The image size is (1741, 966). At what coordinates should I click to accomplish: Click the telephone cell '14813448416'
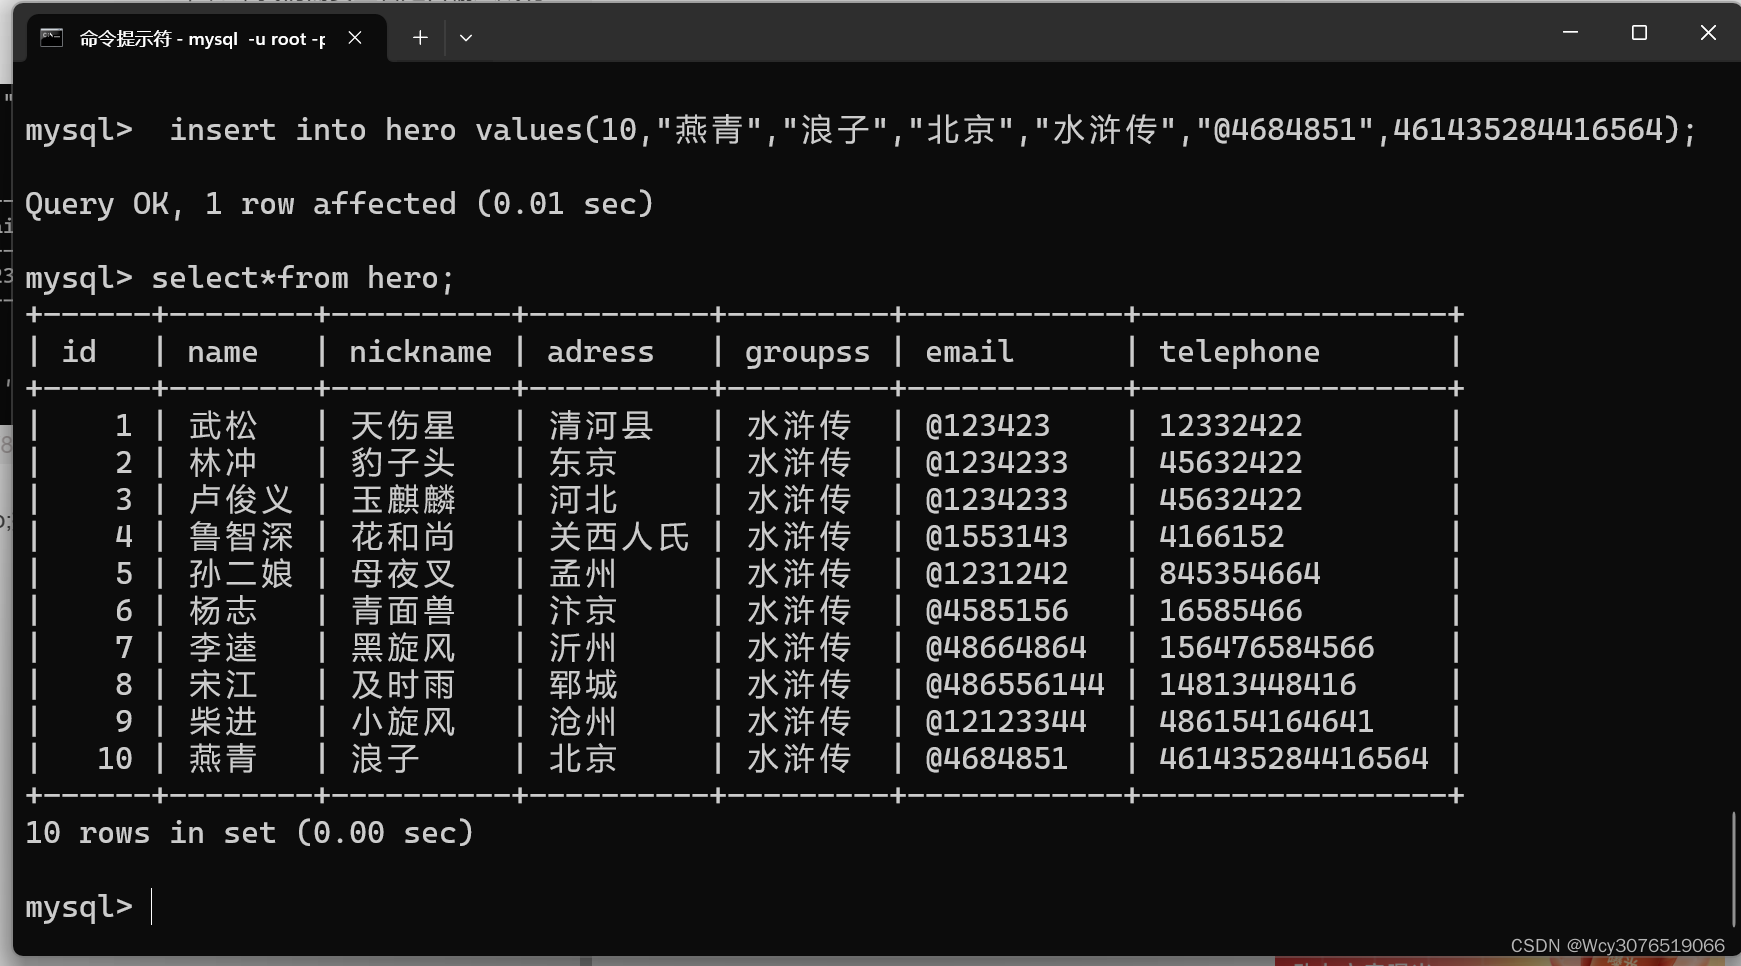pos(1258,685)
